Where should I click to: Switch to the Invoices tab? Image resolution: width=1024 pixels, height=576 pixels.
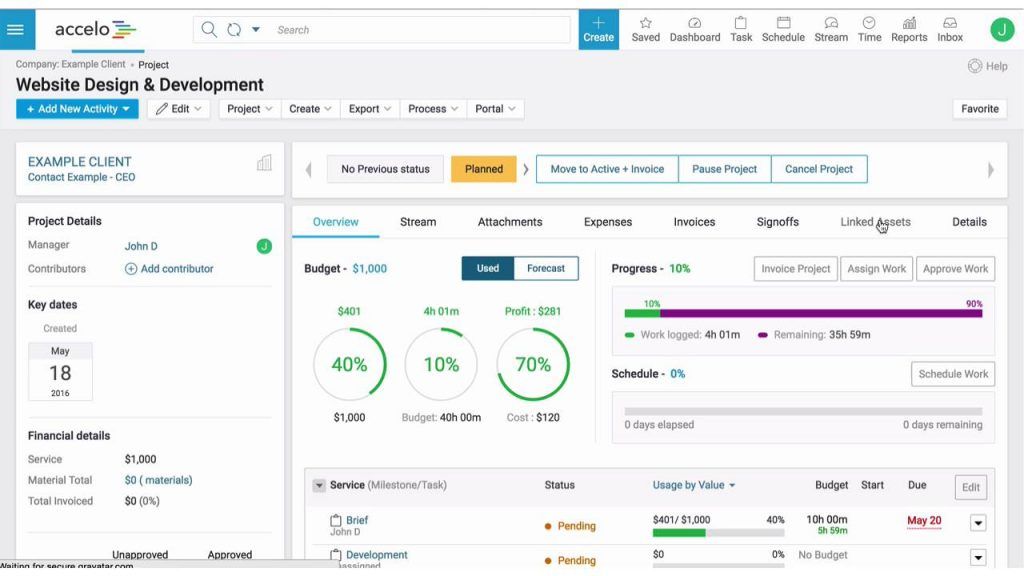[694, 221]
